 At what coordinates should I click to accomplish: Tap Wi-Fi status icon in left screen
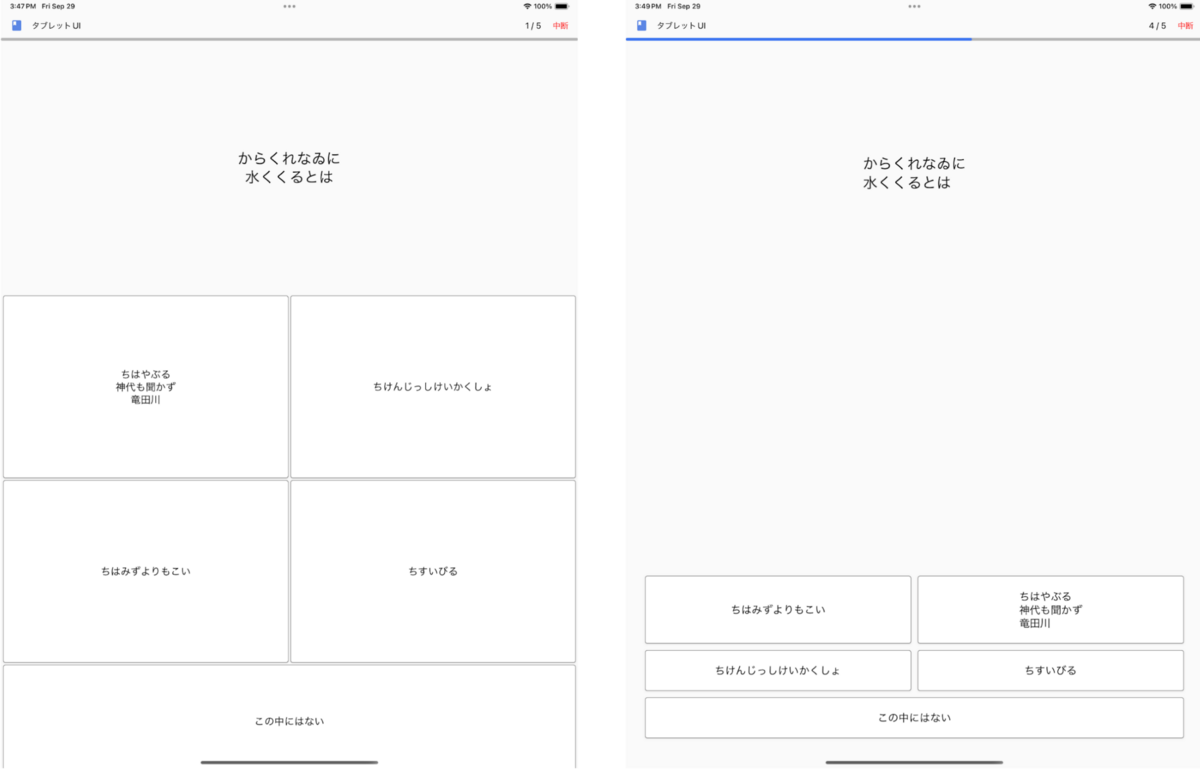point(527,6)
